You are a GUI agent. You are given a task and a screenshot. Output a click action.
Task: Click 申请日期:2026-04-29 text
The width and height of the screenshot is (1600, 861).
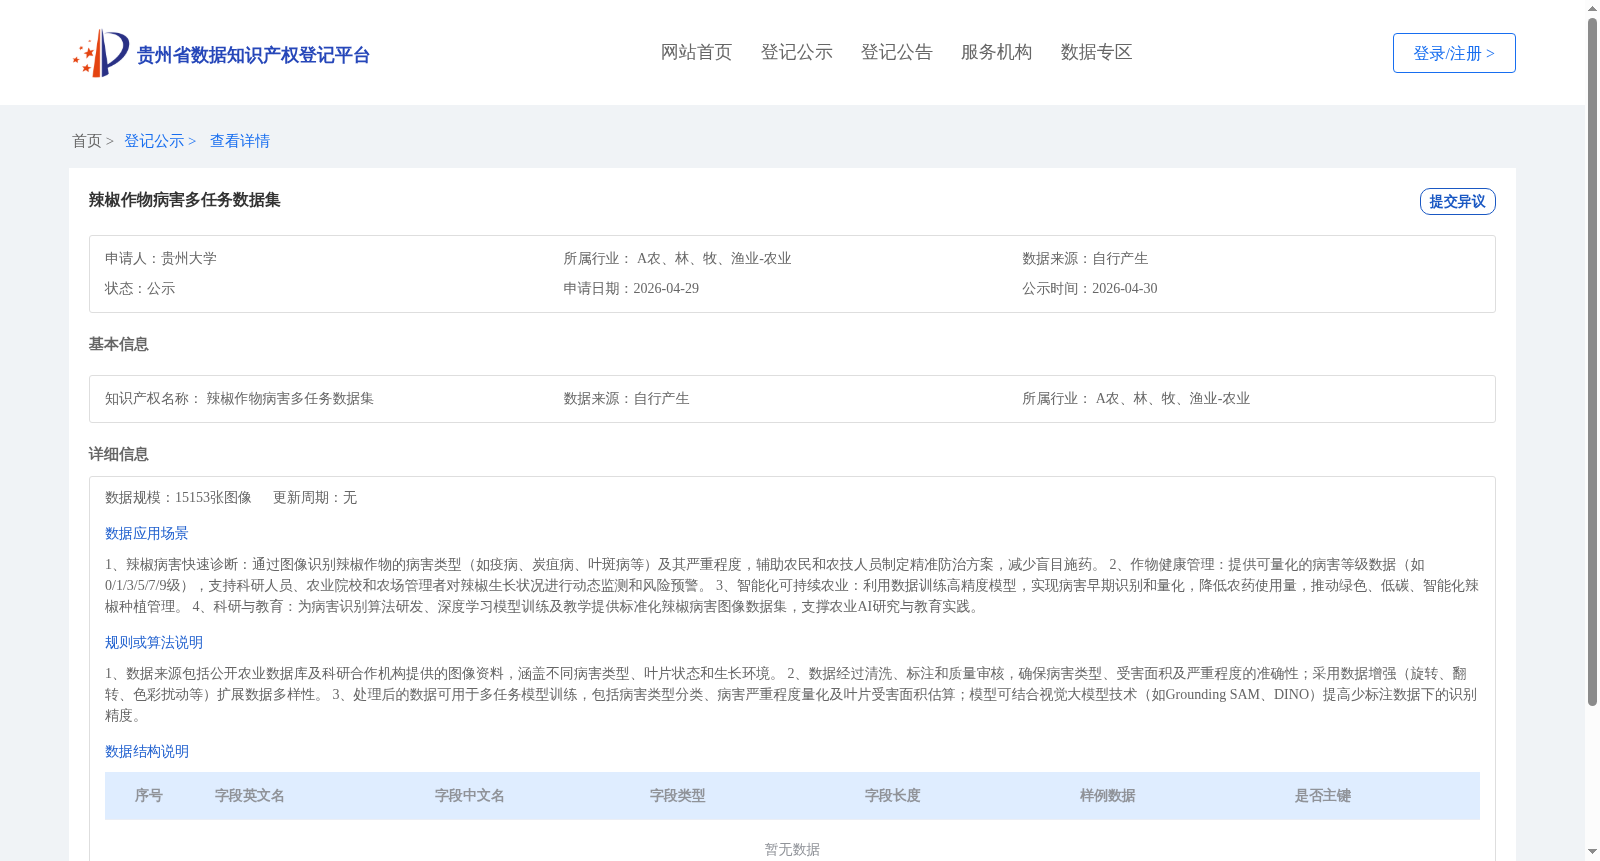[631, 288]
